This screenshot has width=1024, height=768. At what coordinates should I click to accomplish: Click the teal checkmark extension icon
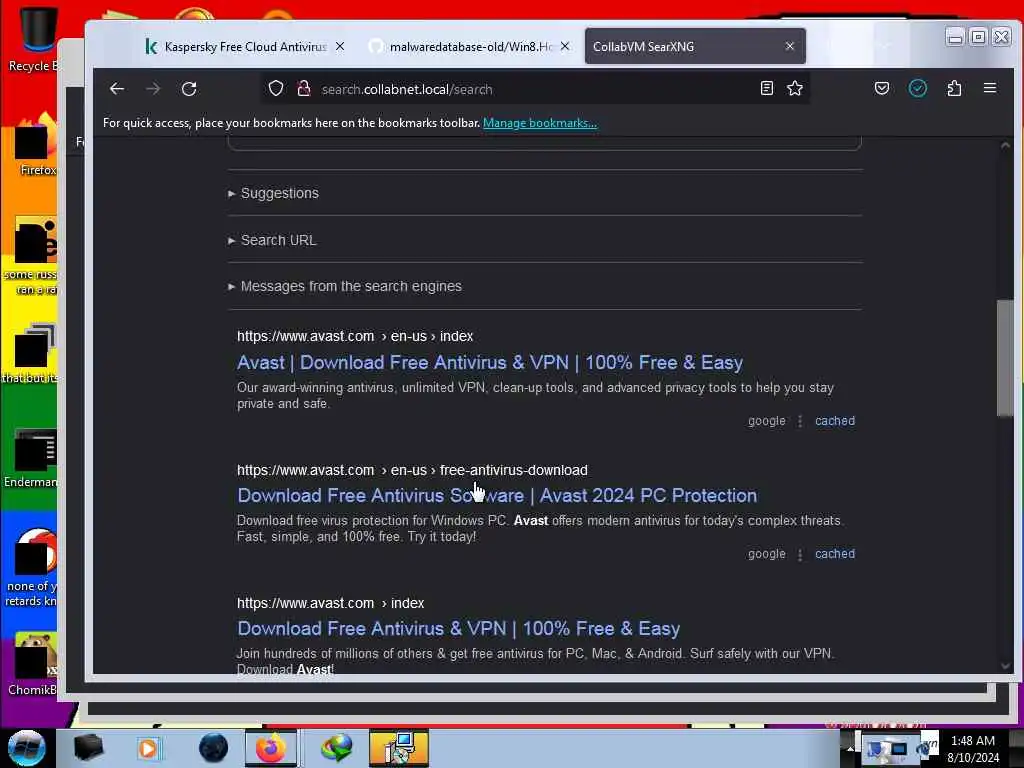click(918, 88)
